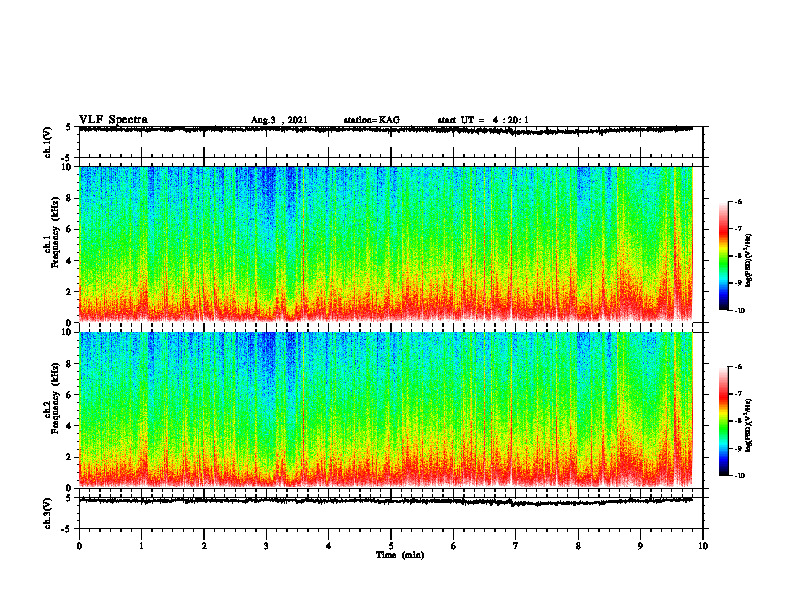Screen dimensions: 792x612
Task: Click the ch.2 spectrogram color bar
Action: click(724, 421)
